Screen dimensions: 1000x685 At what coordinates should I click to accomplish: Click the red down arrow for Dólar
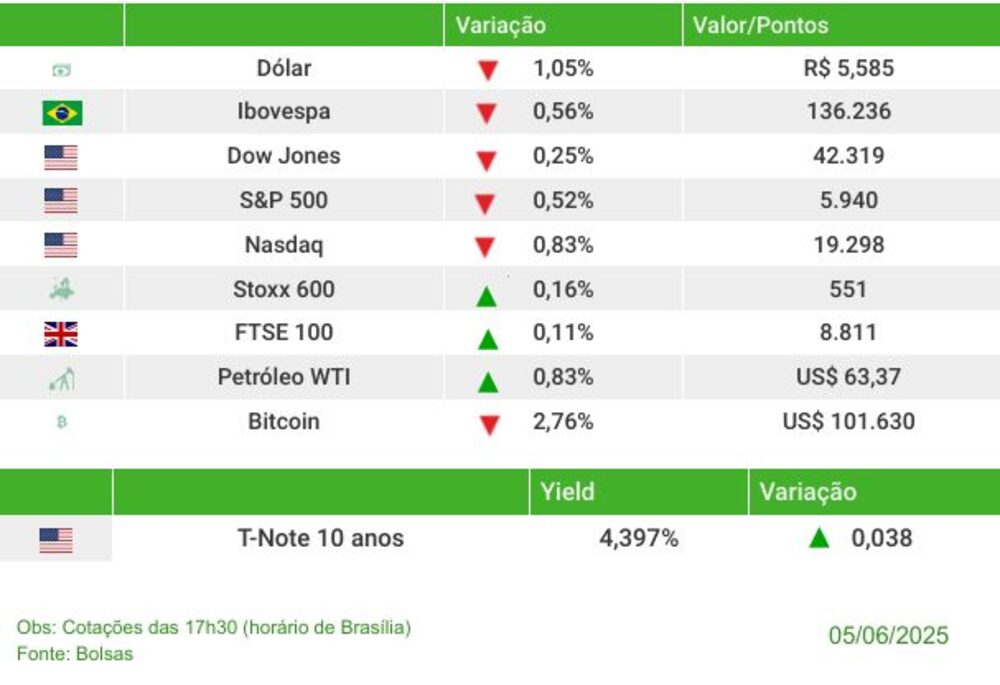487,71
